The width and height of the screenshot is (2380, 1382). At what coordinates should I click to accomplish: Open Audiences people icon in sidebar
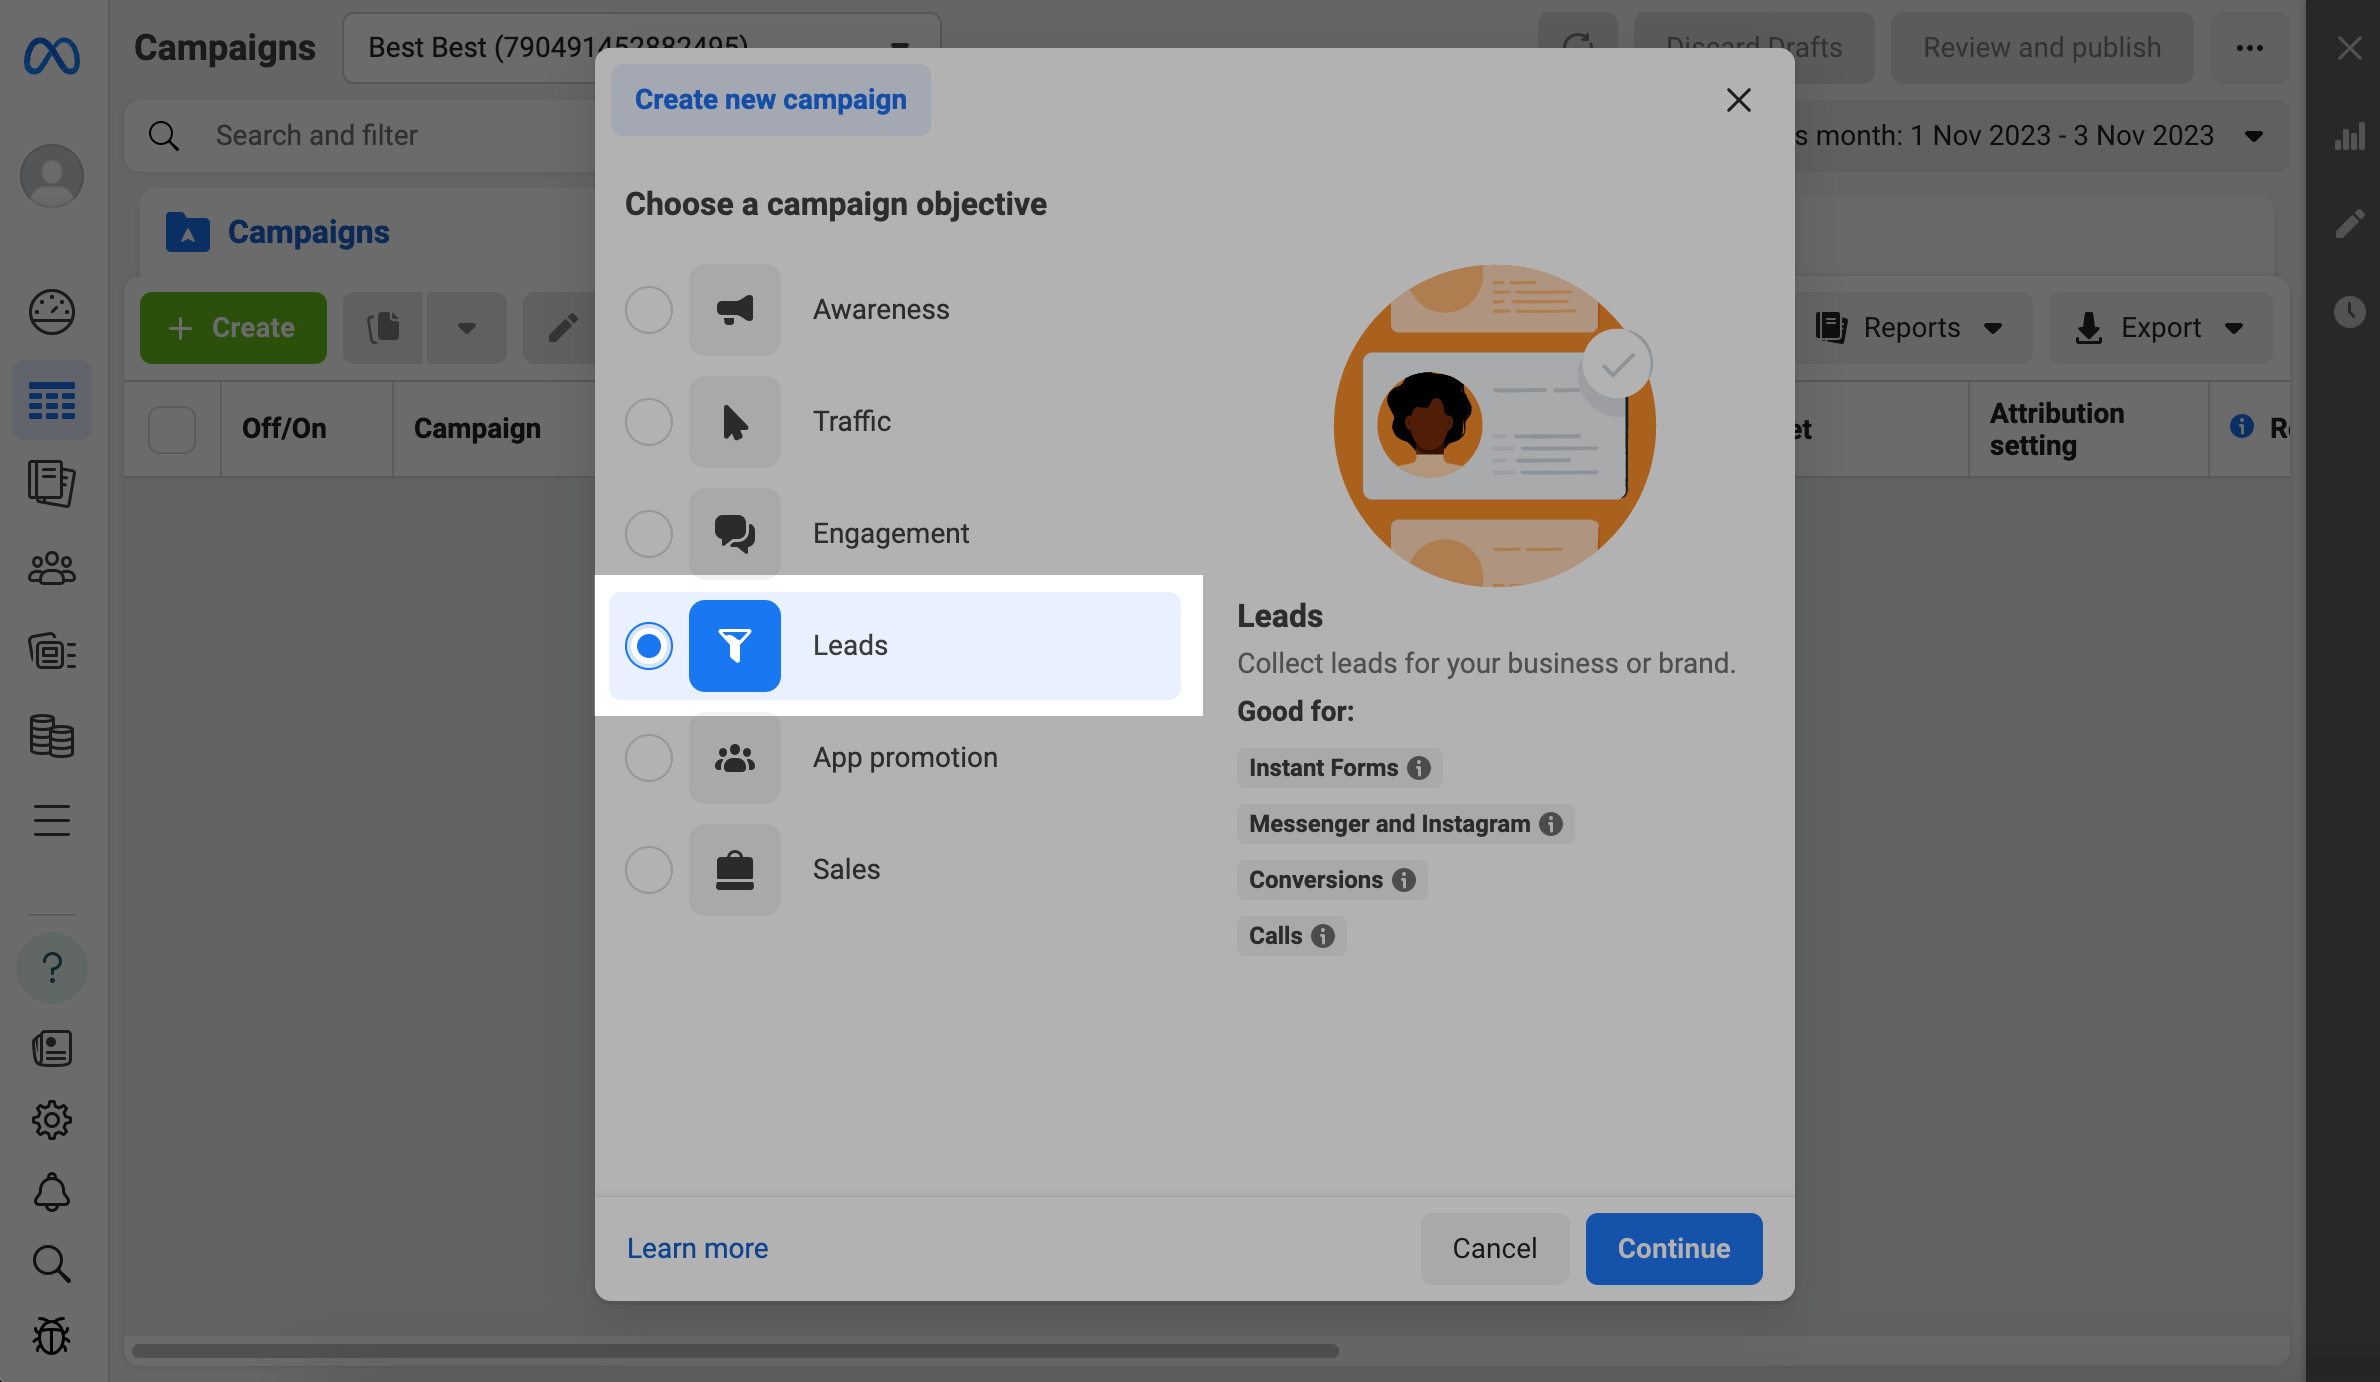coord(52,569)
